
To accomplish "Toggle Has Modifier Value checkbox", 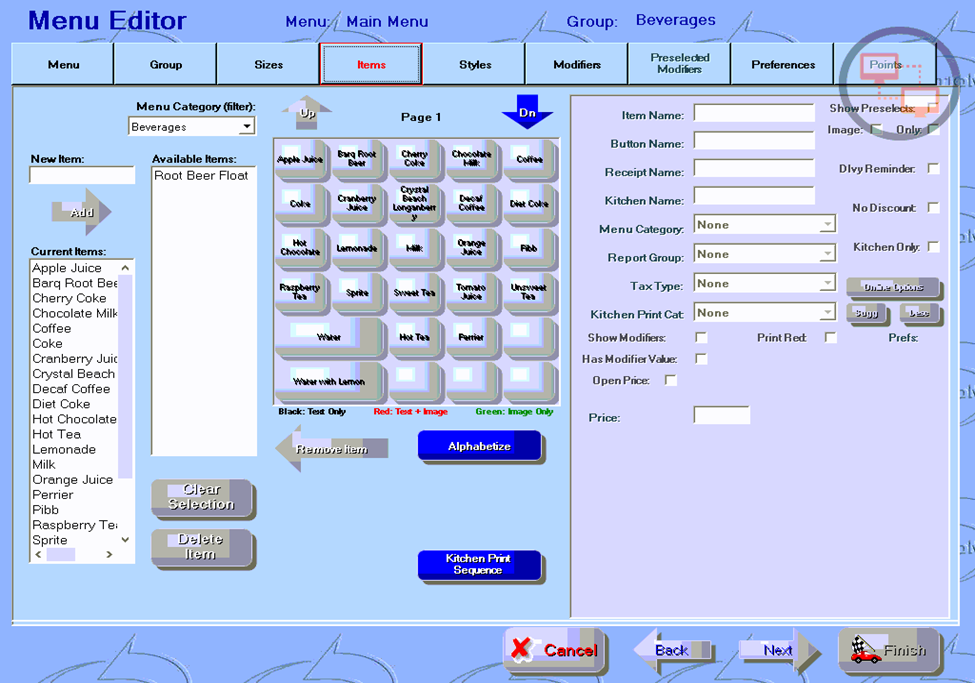I will point(701,359).
